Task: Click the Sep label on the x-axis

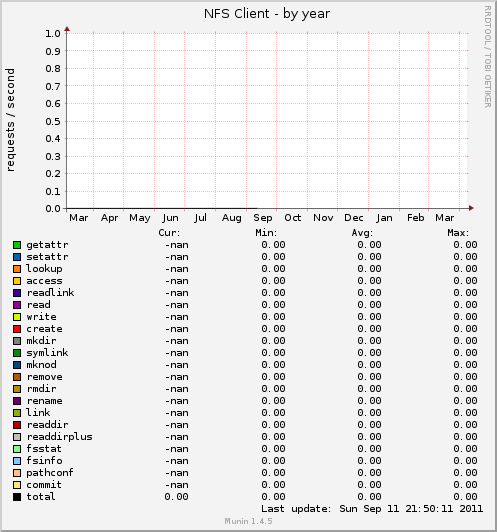Action: pyautogui.click(x=263, y=218)
